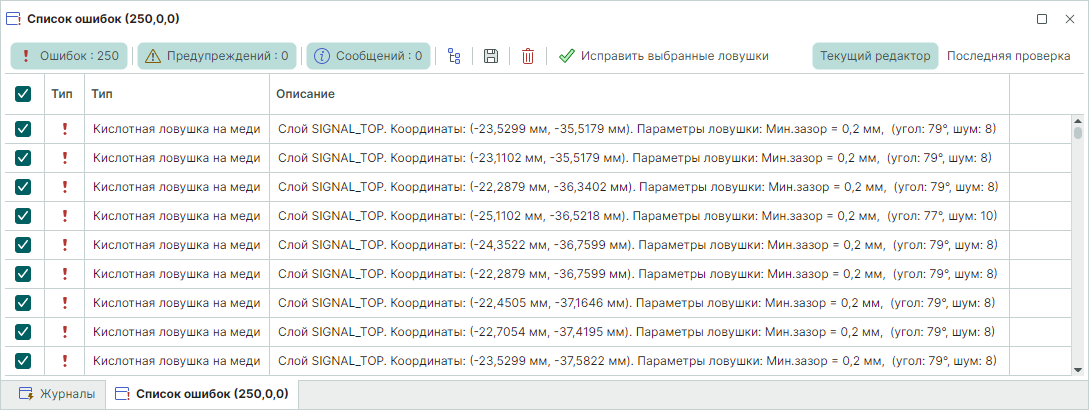Toggle the Сообщений : 0 filter
Viewport: 1089px width, 410px height.
pyautogui.click(x=368, y=56)
